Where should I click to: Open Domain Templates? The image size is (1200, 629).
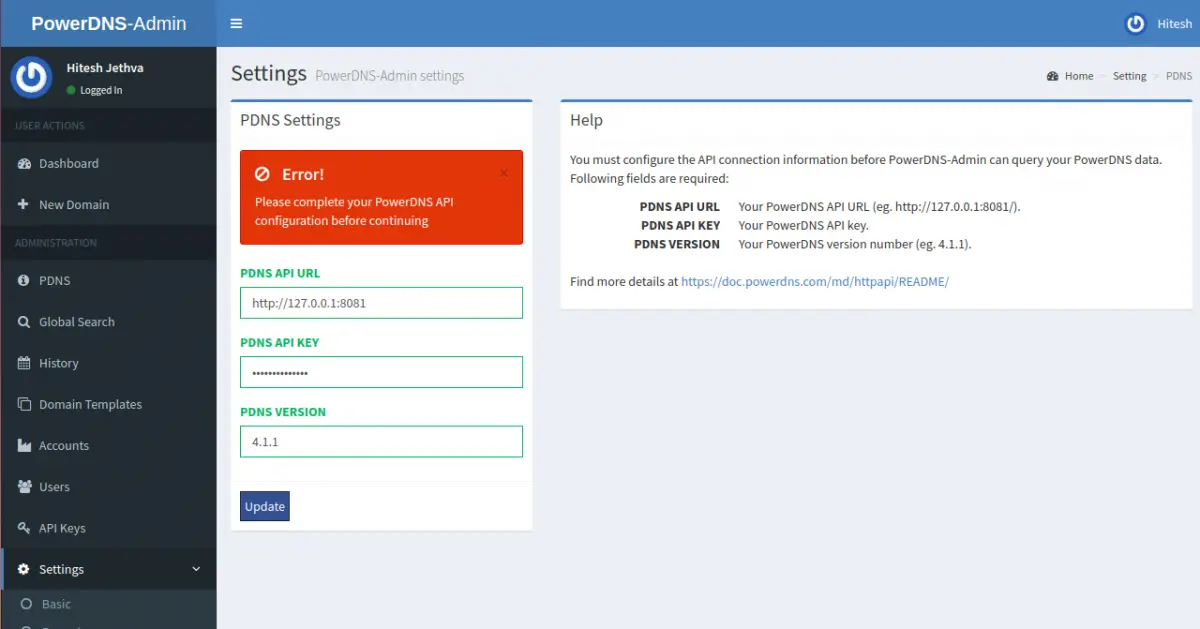coord(90,404)
